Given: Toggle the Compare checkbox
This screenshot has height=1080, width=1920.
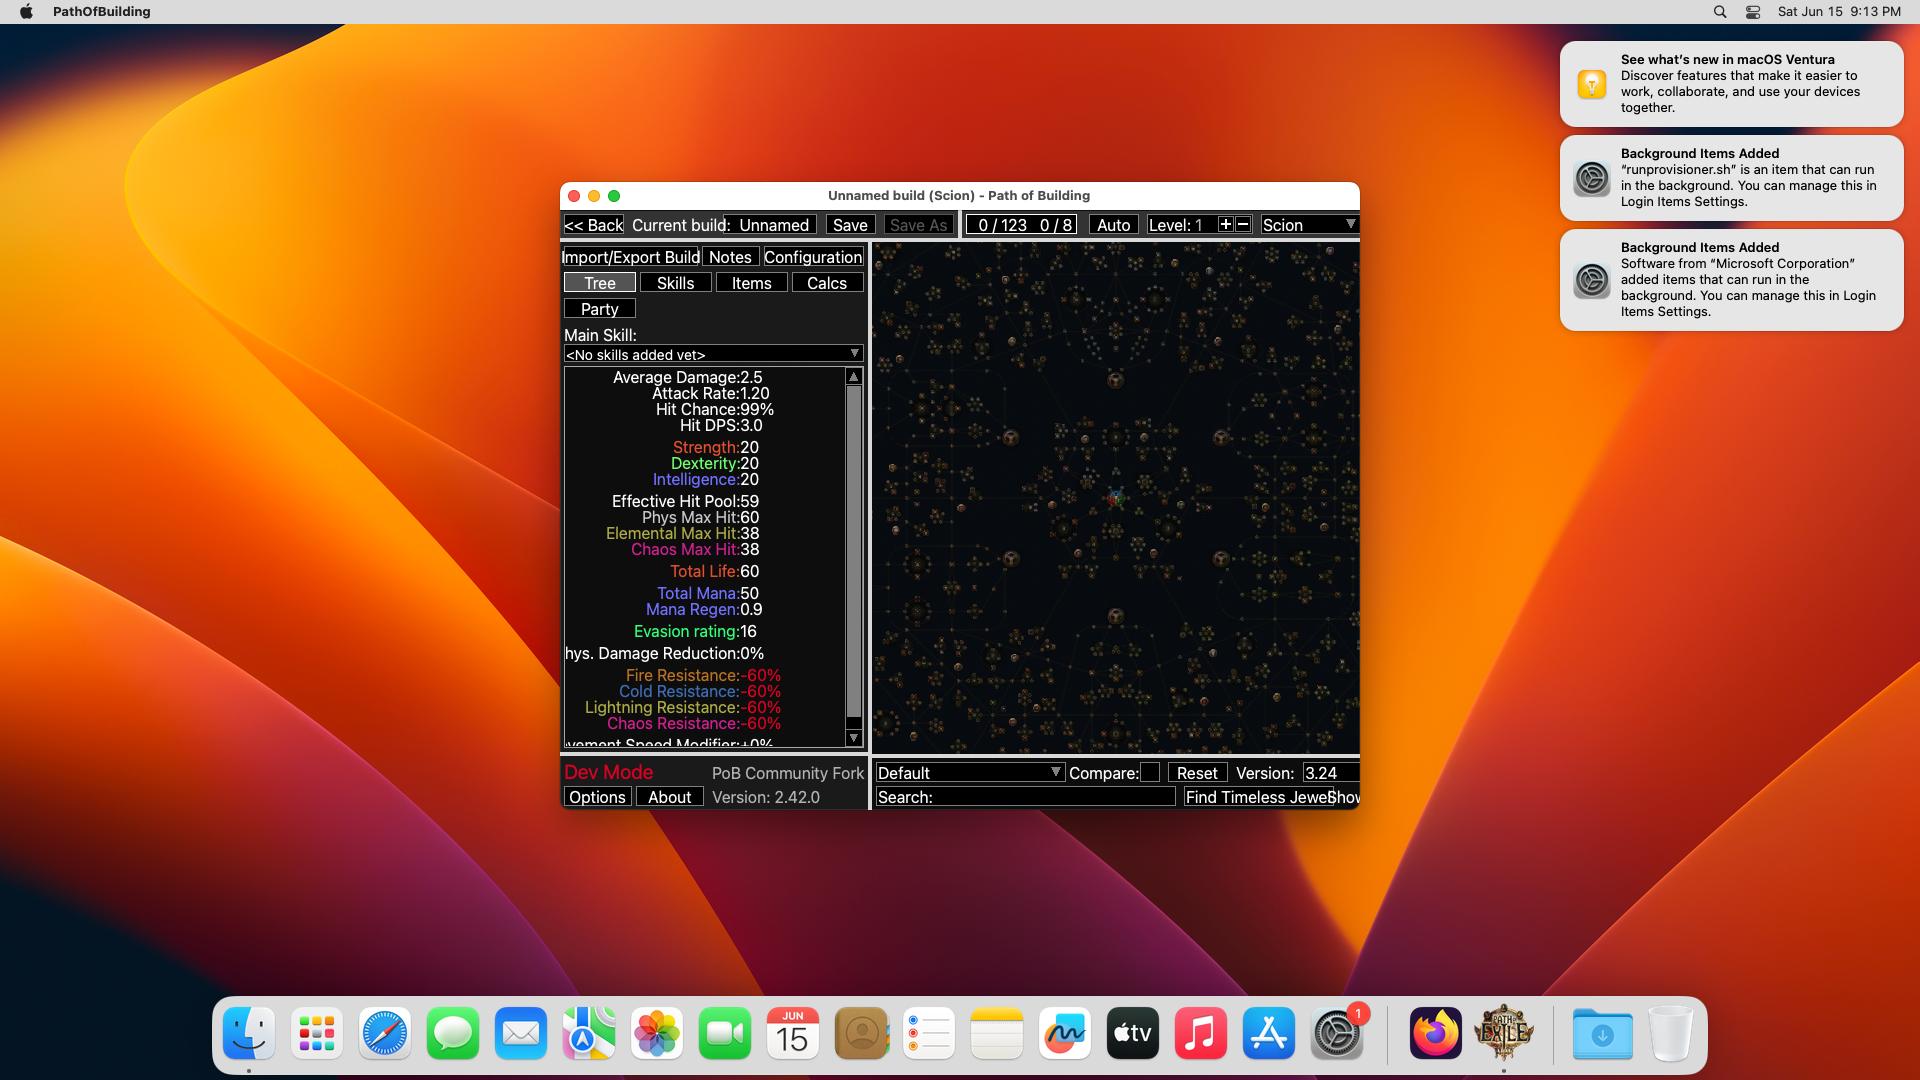Looking at the screenshot, I should pyautogui.click(x=1150, y=772).
